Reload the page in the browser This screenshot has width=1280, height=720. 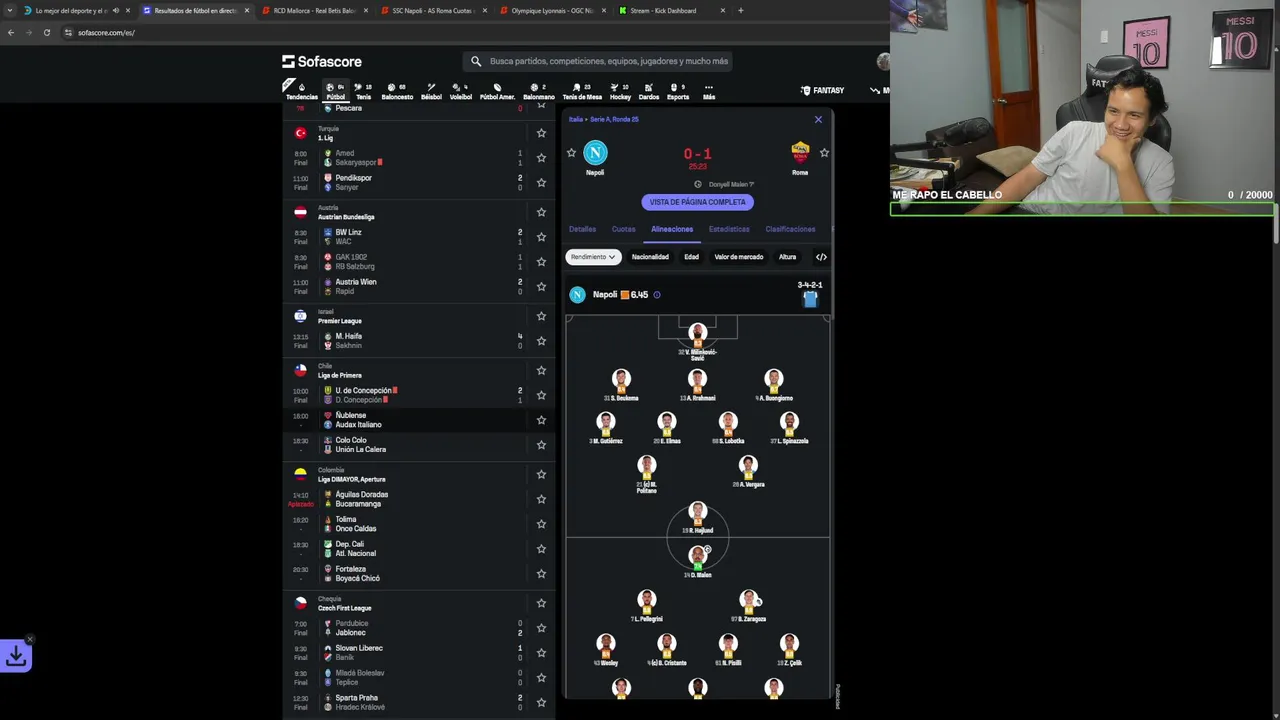[46, 32]
